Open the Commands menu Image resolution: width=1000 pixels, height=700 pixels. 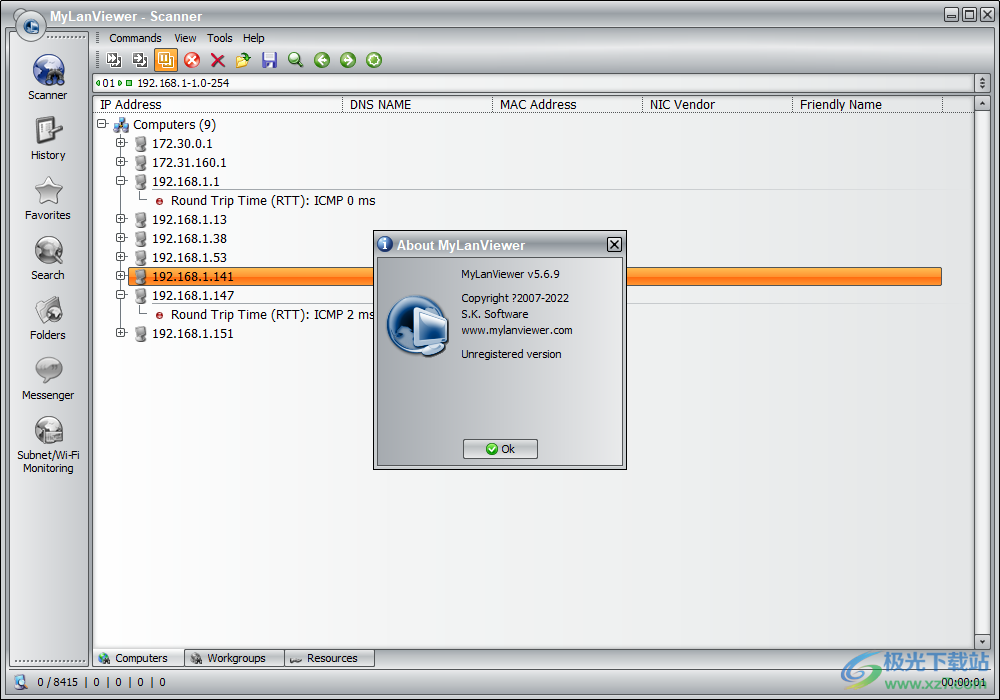click(135, 38)
